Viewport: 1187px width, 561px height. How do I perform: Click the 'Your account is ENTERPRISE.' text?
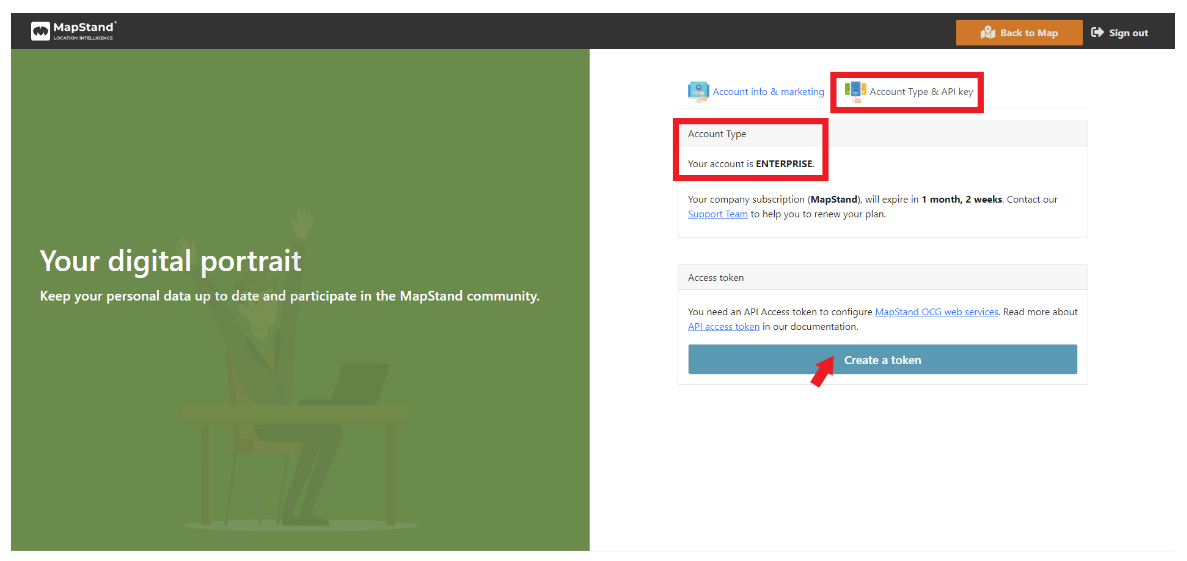point(751,164)
